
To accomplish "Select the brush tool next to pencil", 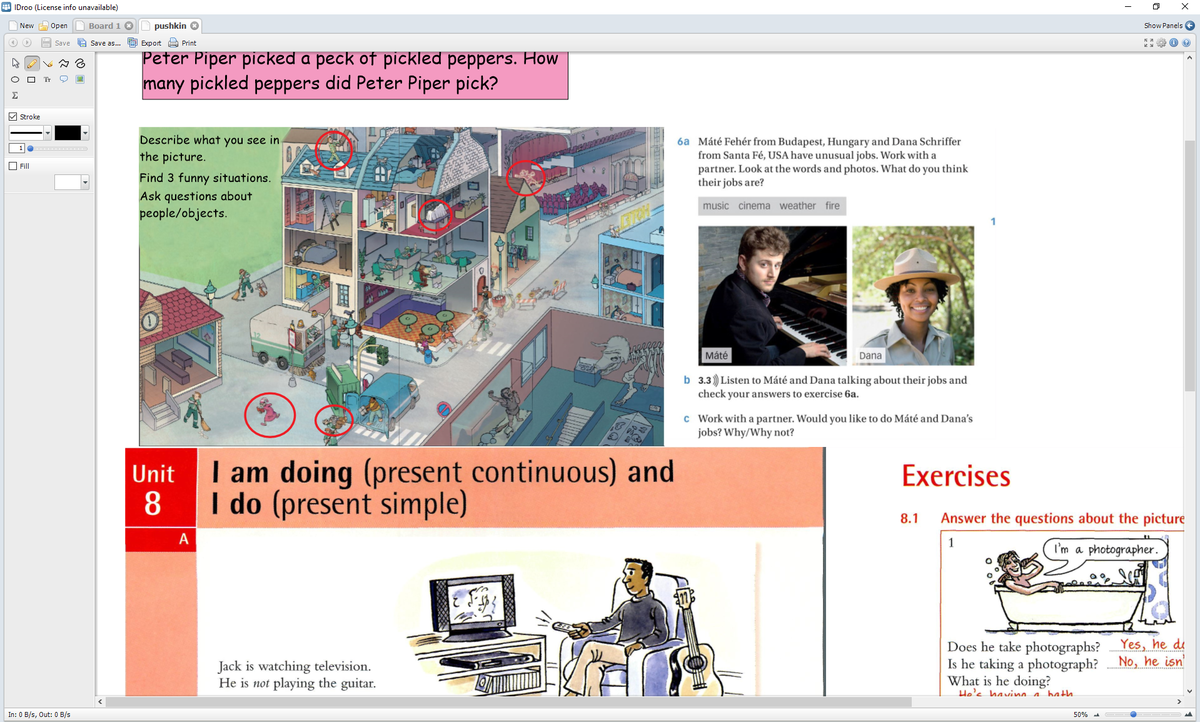I will [47, 62].
